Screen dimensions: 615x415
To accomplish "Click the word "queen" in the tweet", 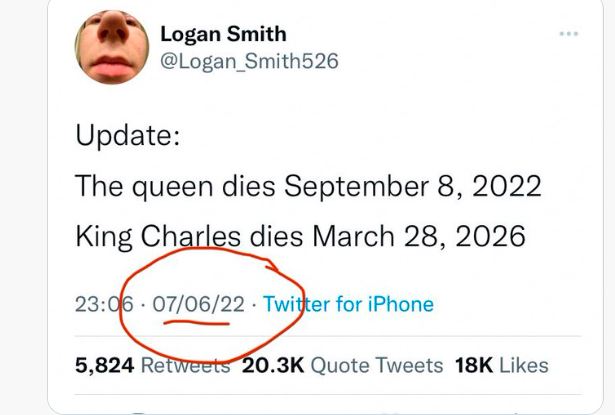I will tap(178, 186).
